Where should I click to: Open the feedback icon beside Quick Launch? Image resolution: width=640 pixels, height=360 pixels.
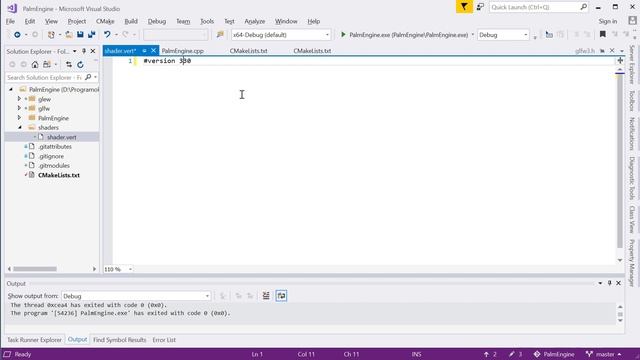click(x=480, y=7)
